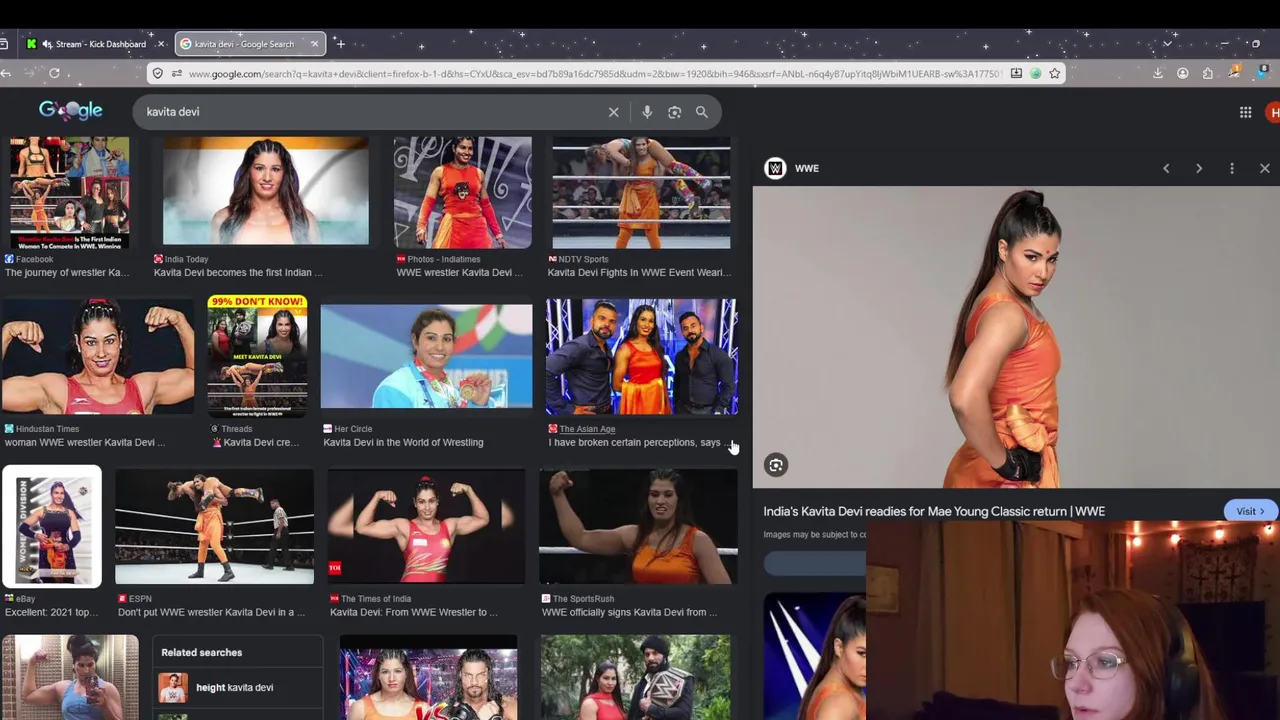Click the WWE source logo in the preview
The image size is (1280, 720).
click(x=775, y=168)
